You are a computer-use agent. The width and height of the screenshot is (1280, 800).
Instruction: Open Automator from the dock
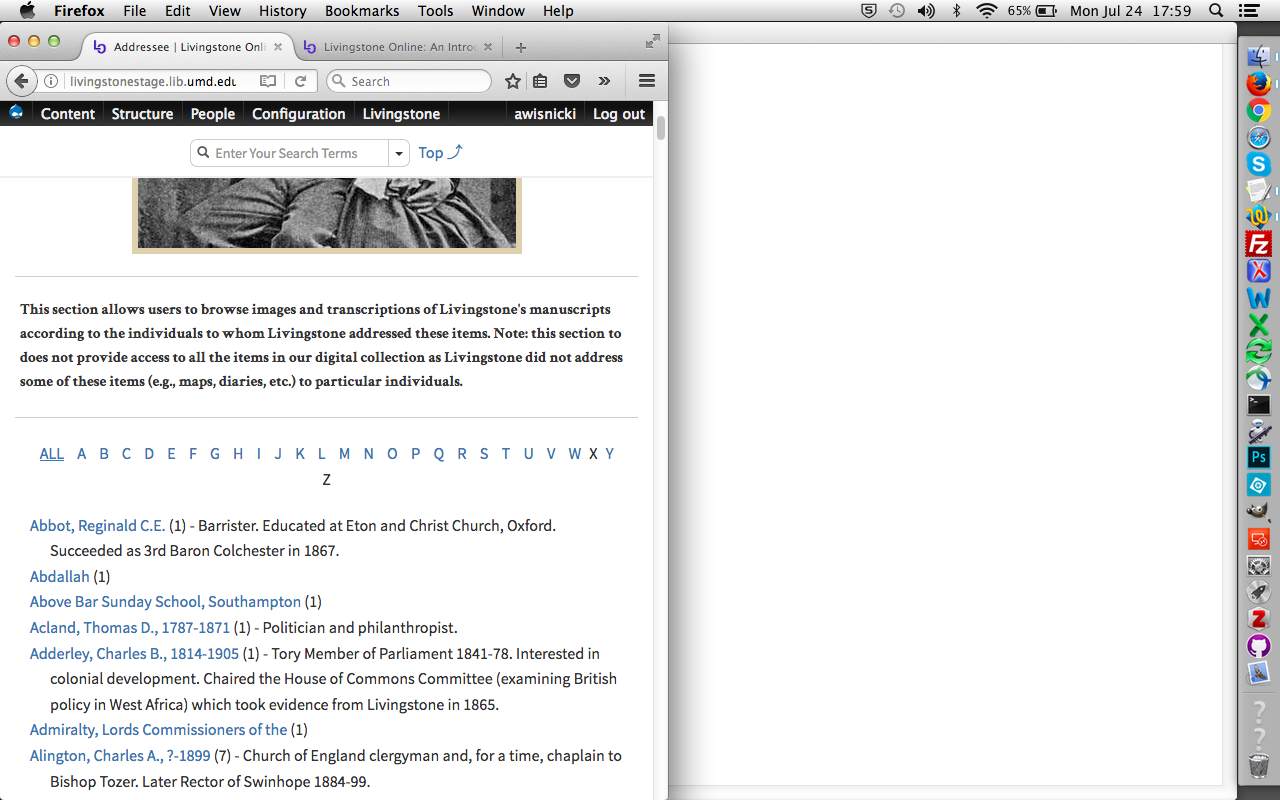click(1258, 432)
